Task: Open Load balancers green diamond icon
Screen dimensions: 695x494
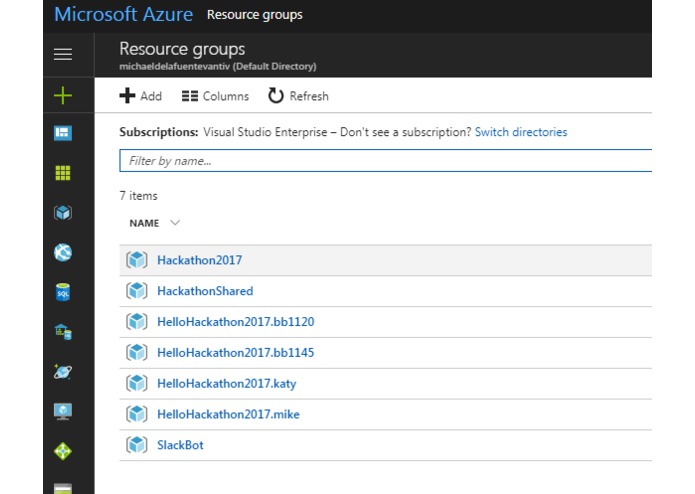Action: tap(62, 451)
